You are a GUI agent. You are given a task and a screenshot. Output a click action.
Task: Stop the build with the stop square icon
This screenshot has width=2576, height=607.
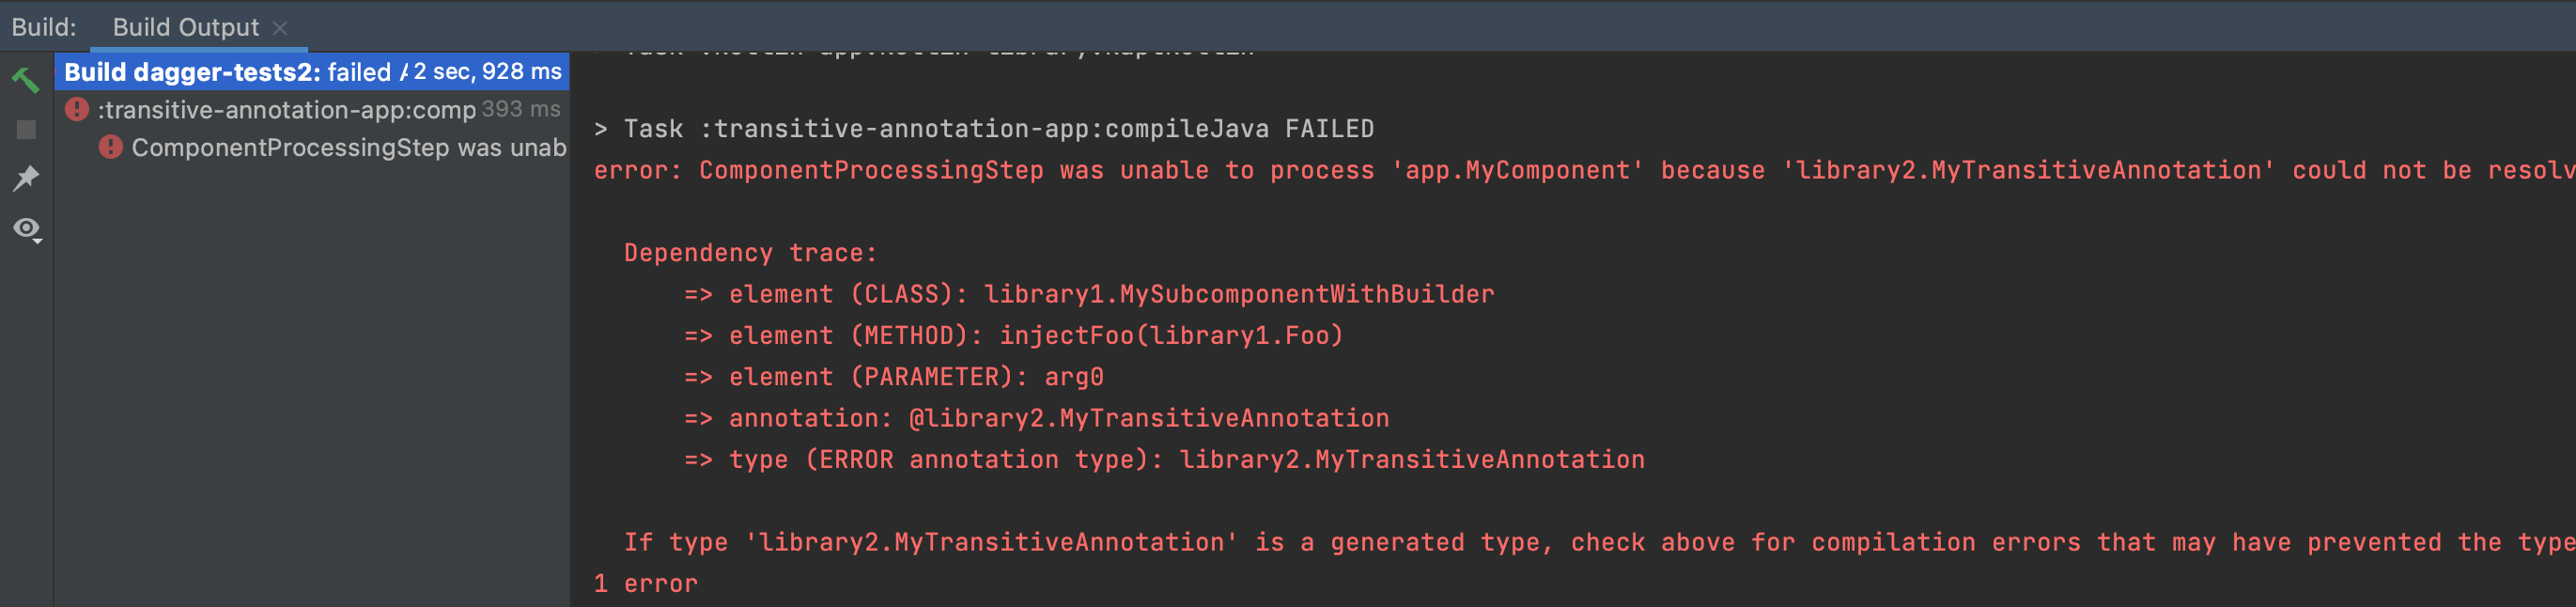pos(26,128)
